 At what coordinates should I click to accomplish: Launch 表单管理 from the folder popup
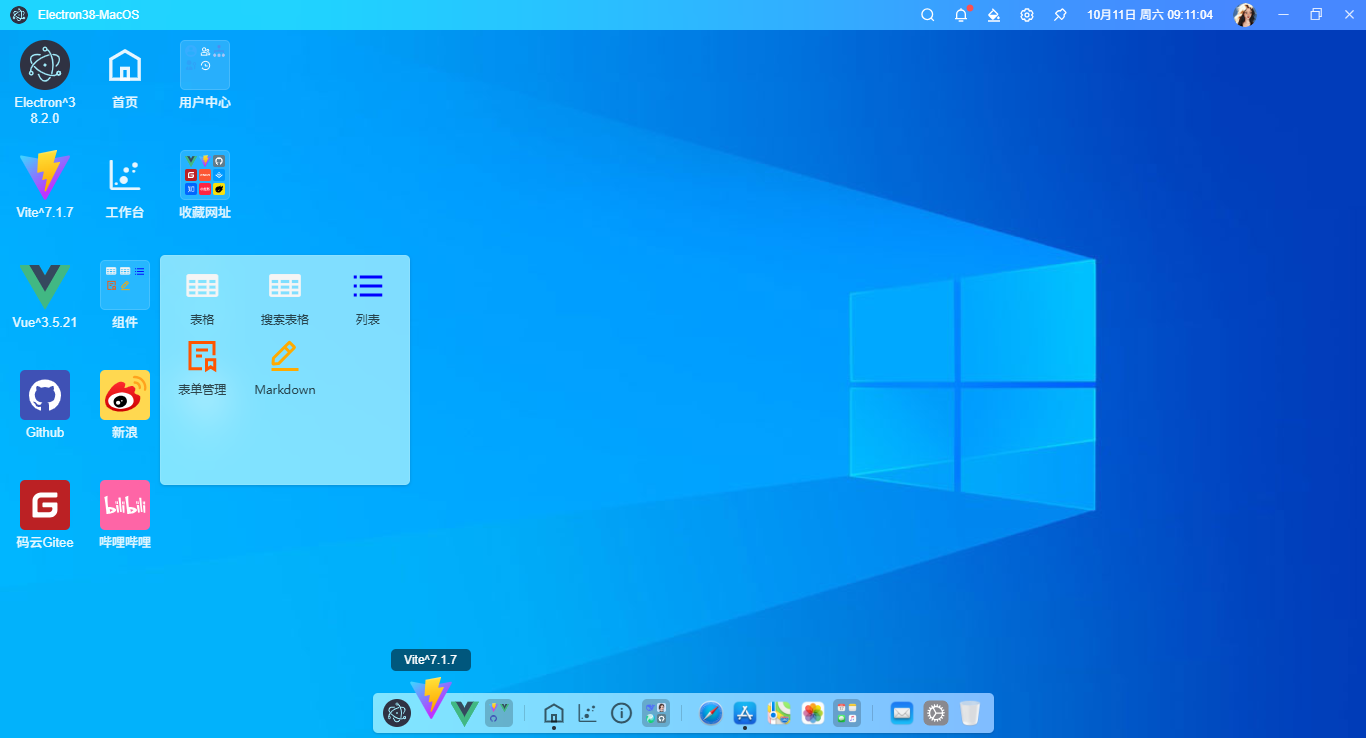point(202,357)
